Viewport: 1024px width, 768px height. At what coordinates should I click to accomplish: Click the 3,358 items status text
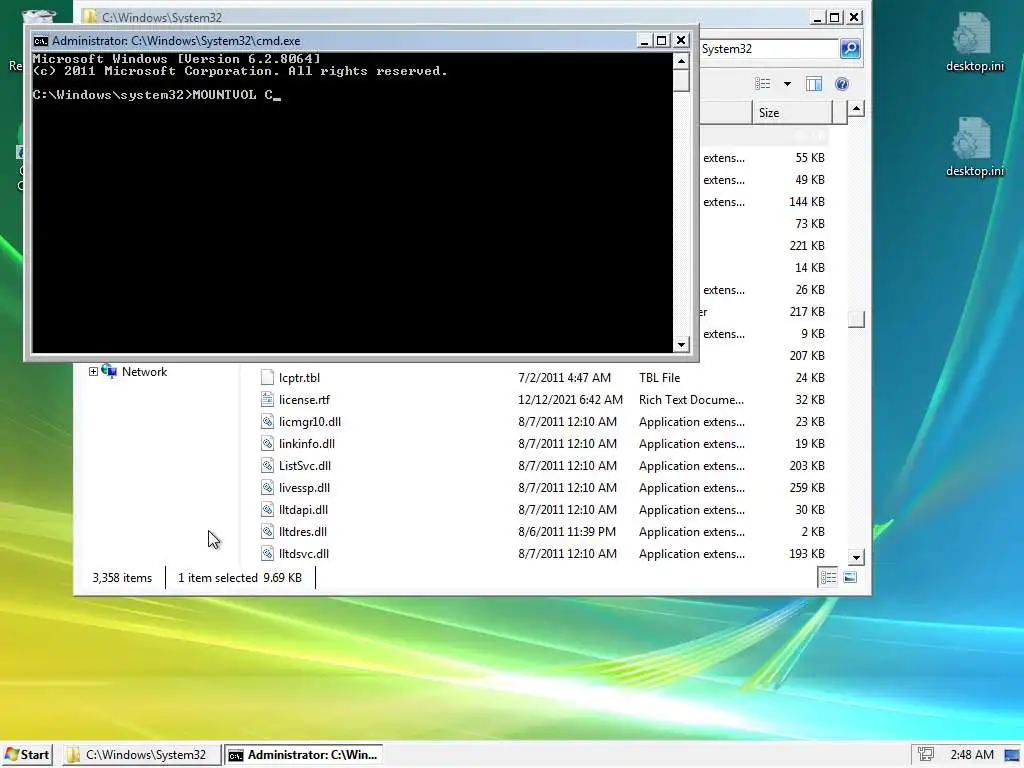pos(122,578)
